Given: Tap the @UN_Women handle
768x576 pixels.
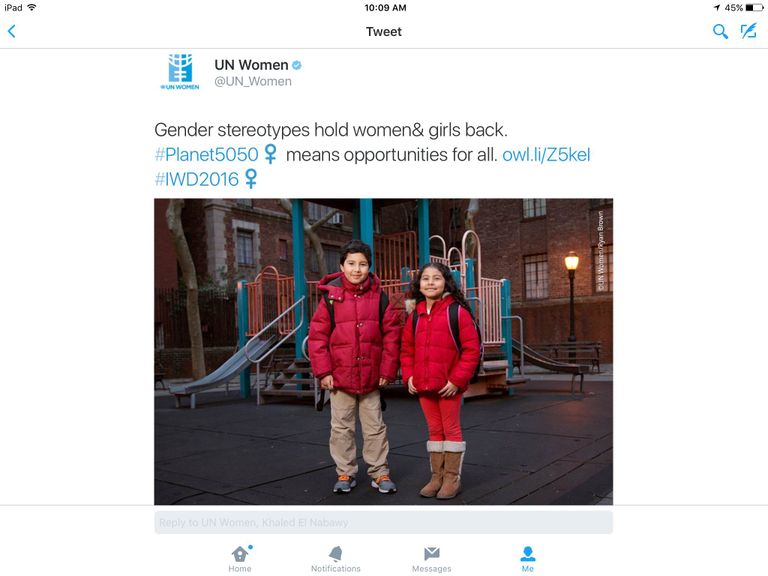Looking at the screenshot, I should coord(253,82).
